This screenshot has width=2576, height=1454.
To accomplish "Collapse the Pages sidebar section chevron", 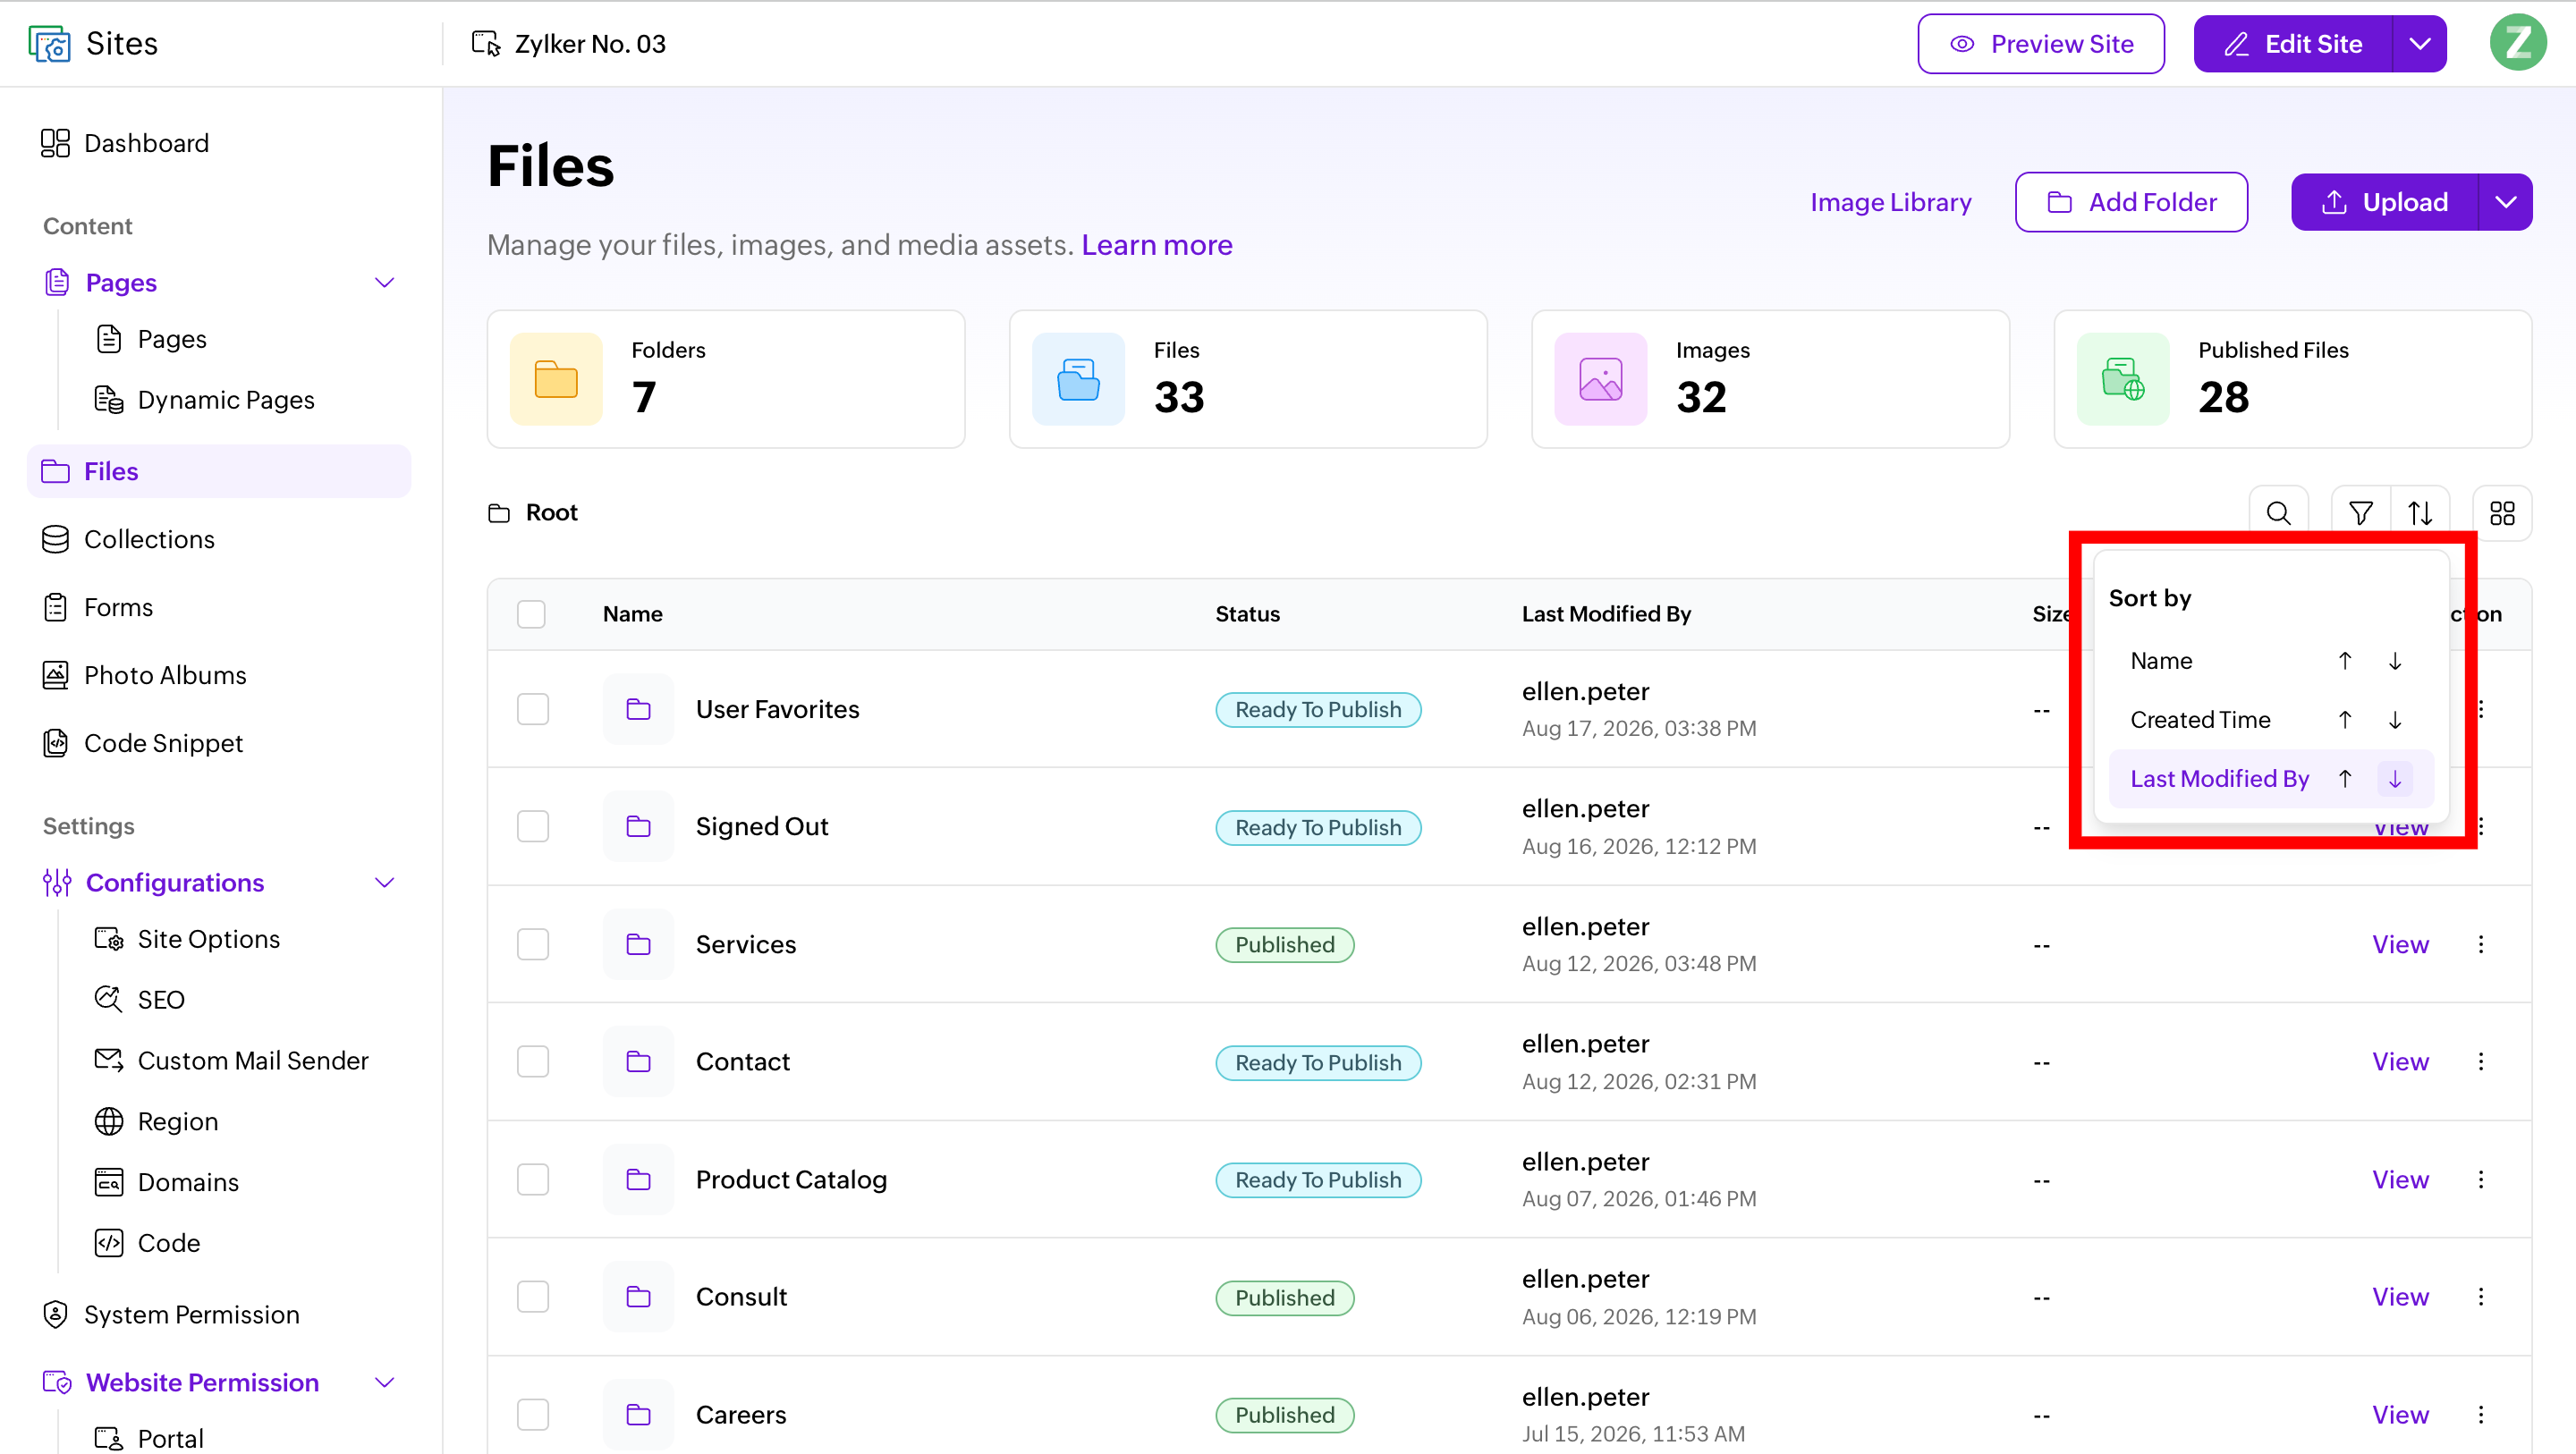I will pos(384,283).
